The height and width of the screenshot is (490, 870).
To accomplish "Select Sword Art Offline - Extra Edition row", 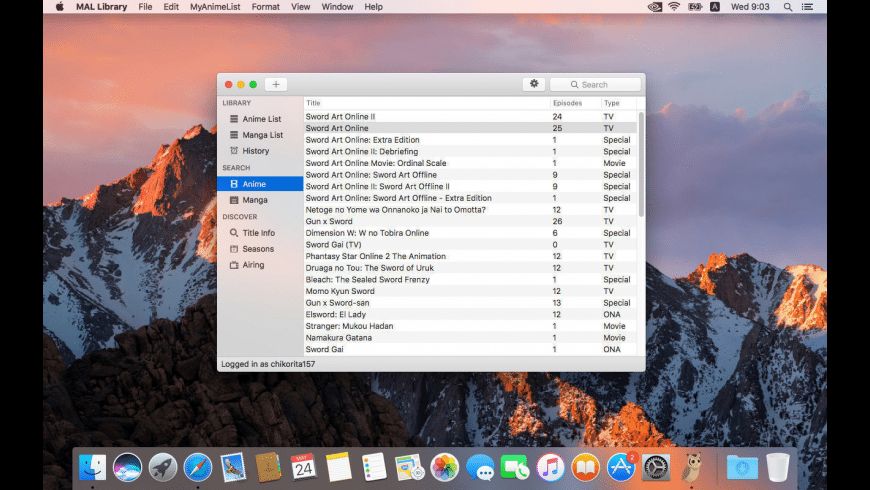I will (x=471, y=198).
